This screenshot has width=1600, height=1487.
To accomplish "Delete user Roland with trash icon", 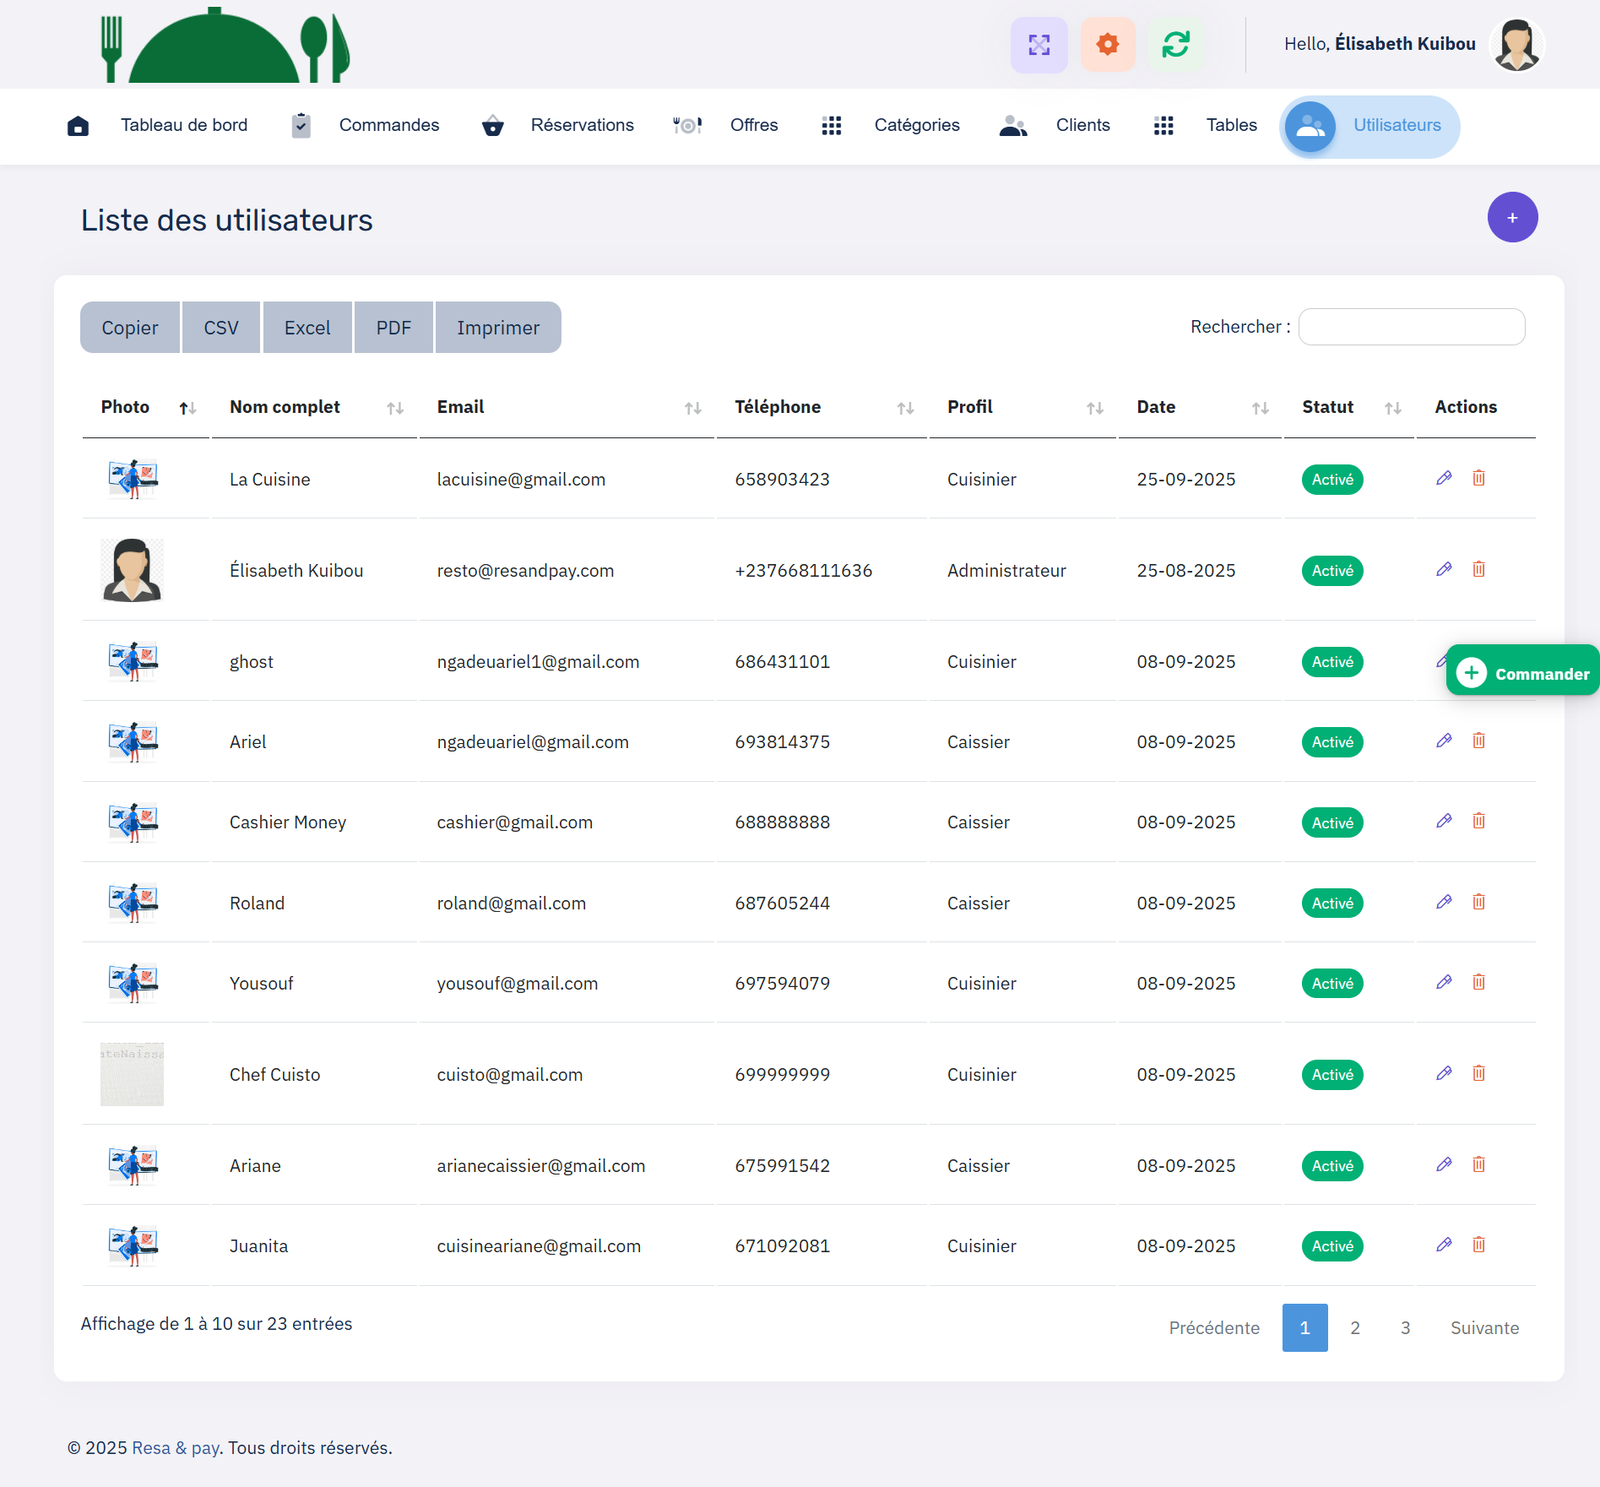I will point(1478,902).
